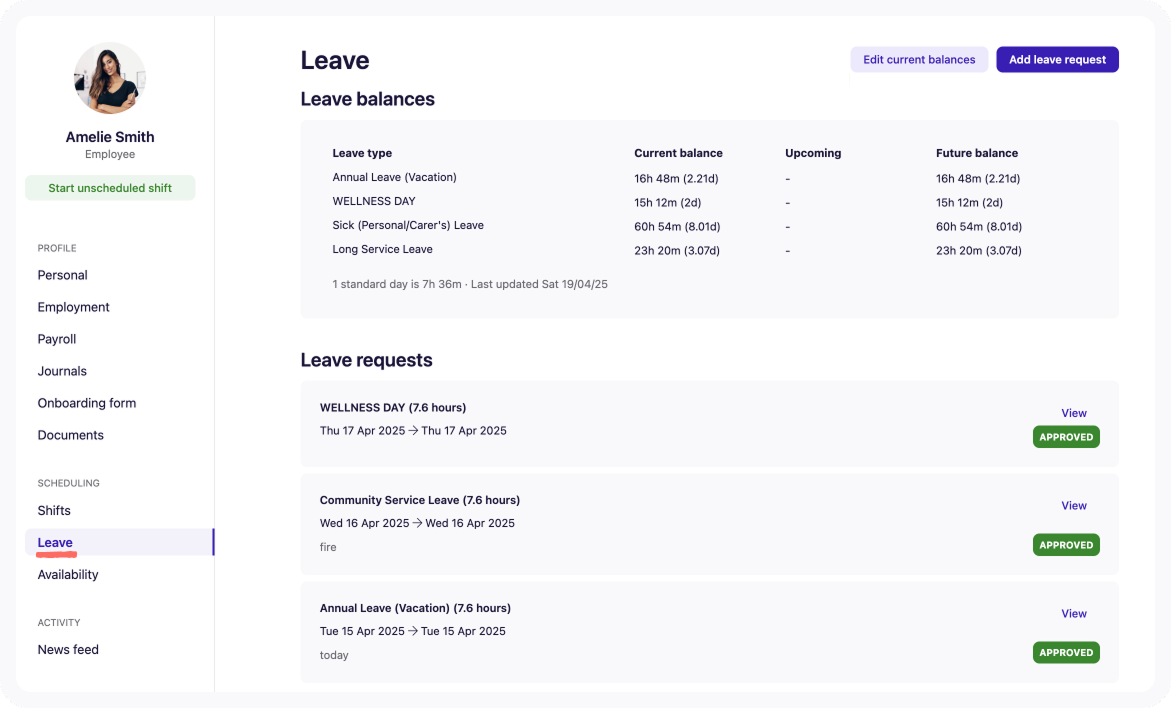
Task: View the Annual Leave (Vacation) request
Action: [1073, 614]
